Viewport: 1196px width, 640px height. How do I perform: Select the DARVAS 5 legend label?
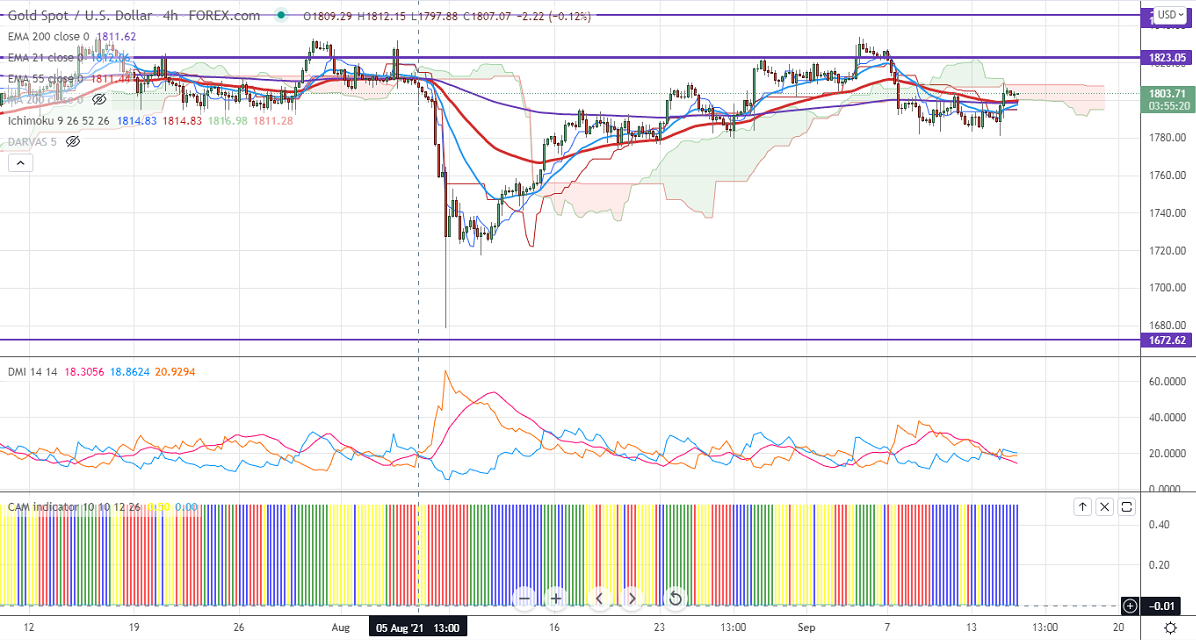tap(32, 142)
